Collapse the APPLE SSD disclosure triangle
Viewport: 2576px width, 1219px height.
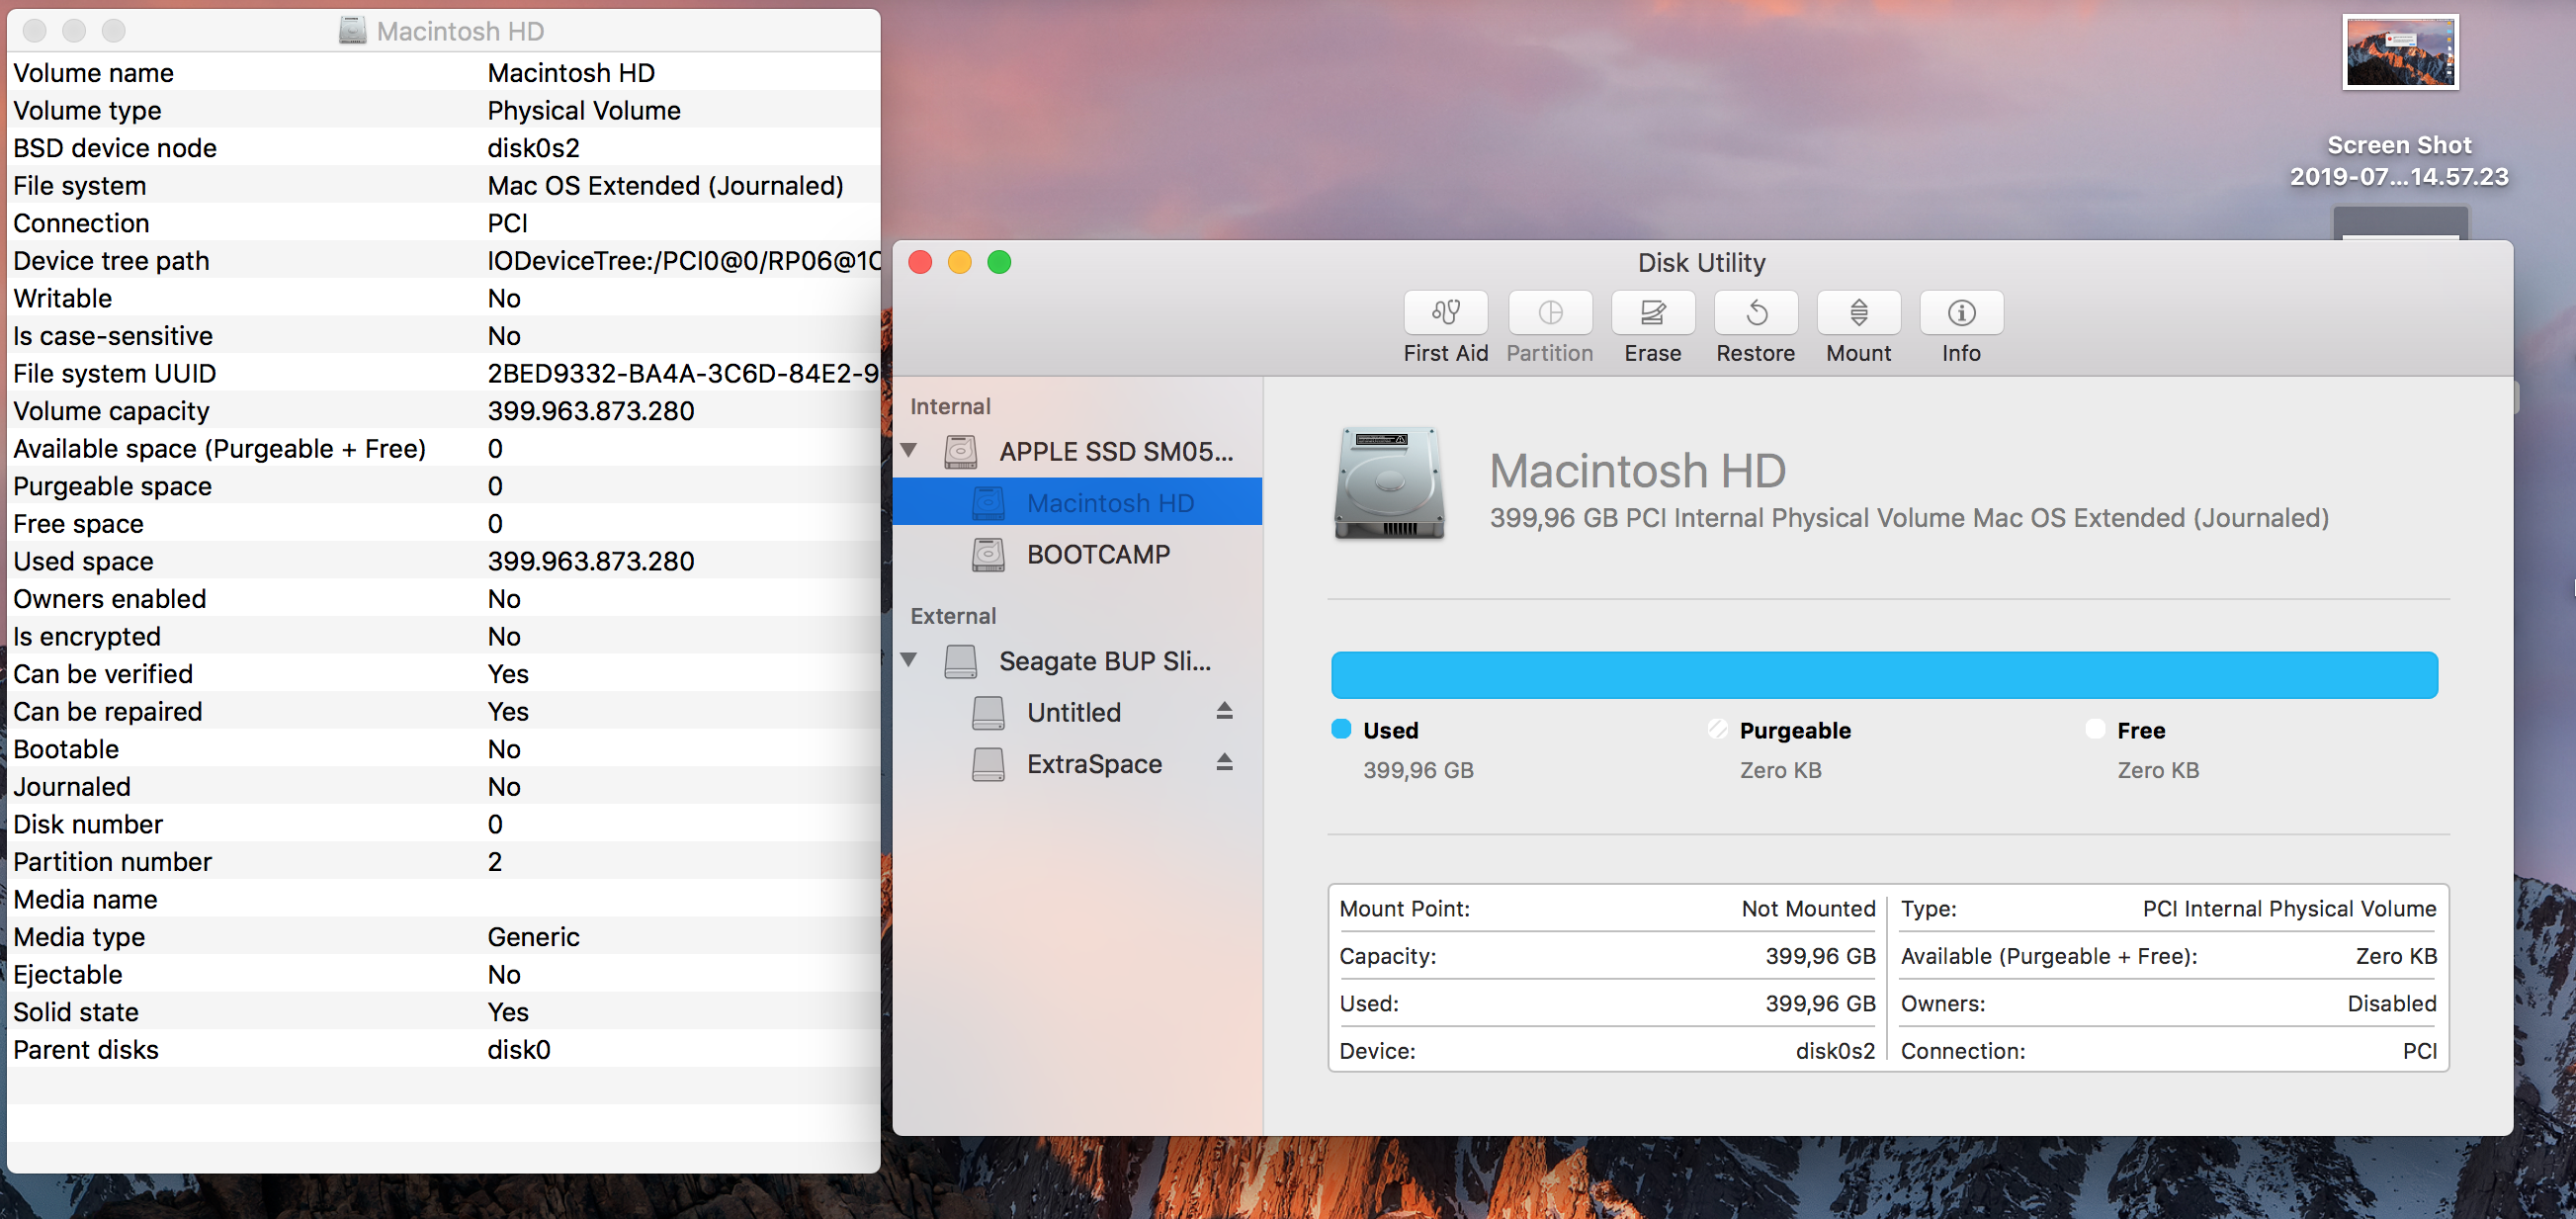tap(910, 450)
